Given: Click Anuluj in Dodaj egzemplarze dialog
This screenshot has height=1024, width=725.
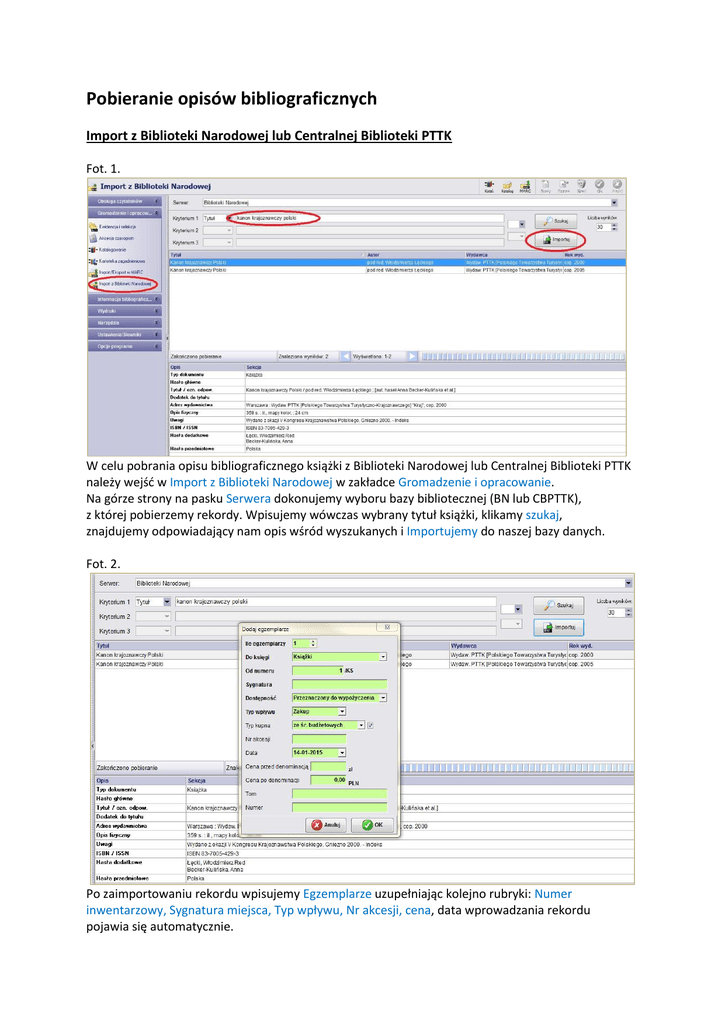Looking at the screenshot, I should 327,825.
